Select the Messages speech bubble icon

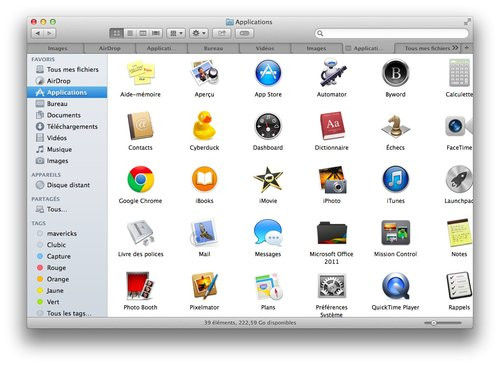268,233
